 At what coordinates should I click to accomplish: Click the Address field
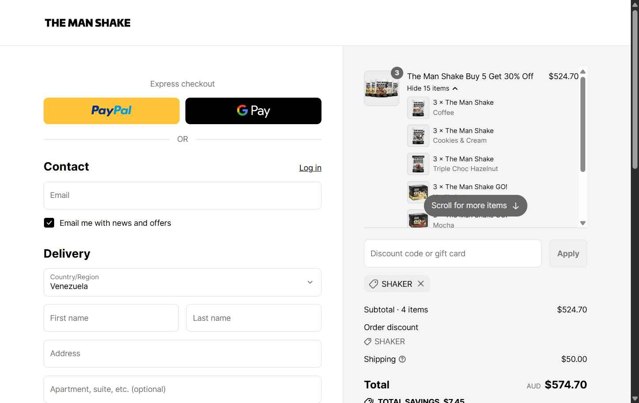[182, 353]
